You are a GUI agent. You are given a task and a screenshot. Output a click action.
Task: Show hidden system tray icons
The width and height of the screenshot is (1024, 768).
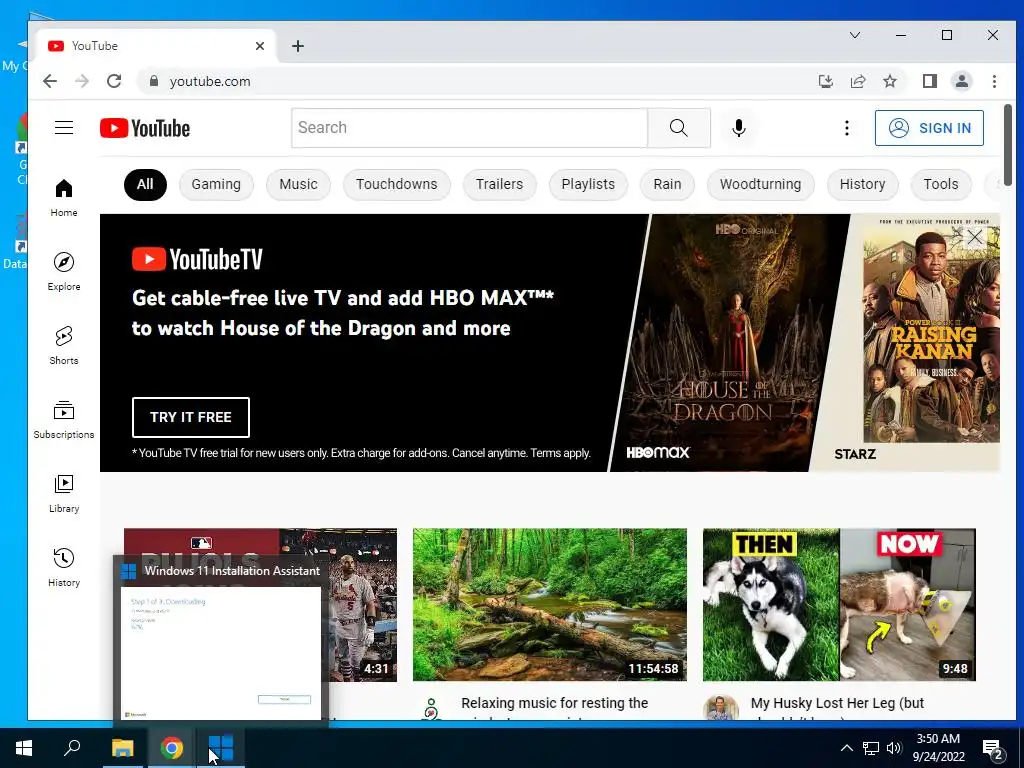(846, 748)
